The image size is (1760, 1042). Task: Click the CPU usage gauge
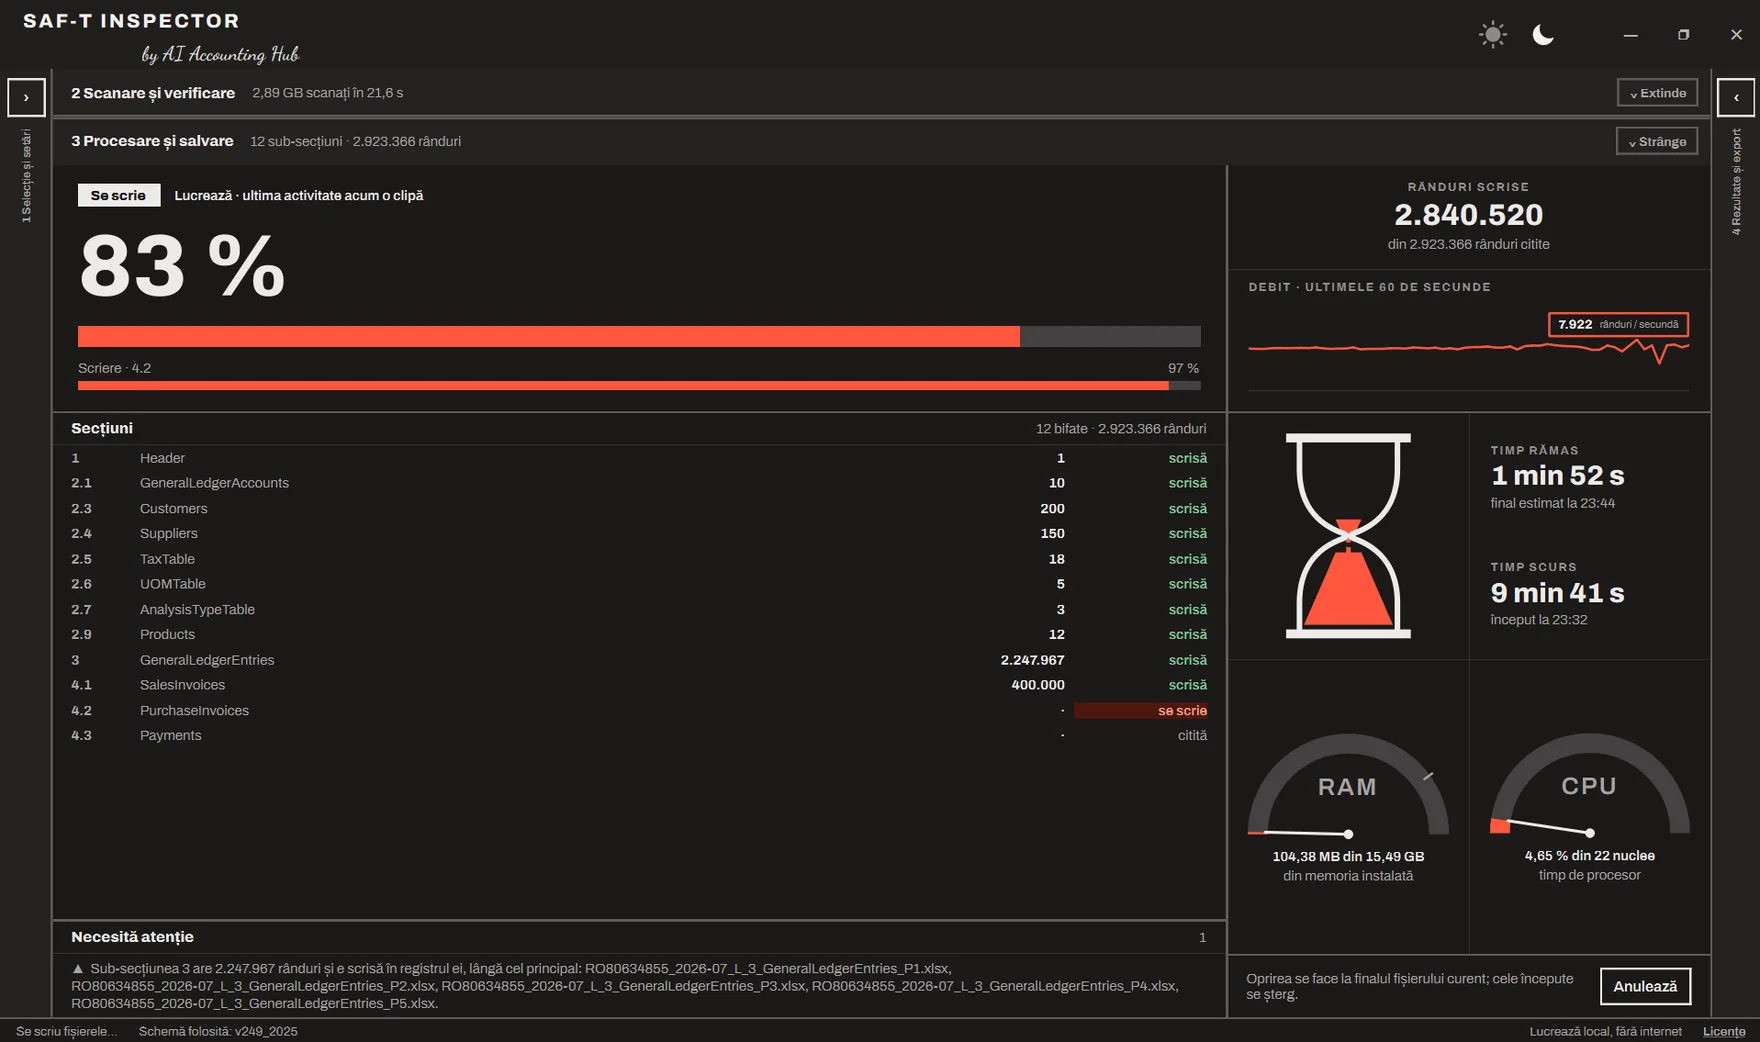click(1590, 785)
